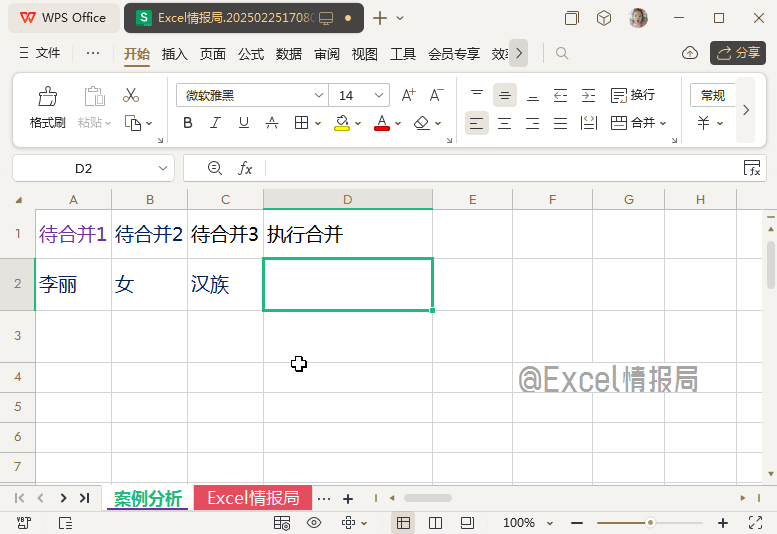The height and width of the screenshot is (534, 777).
Task: Add a new sheet with plus icon
Action: [348, 498]
